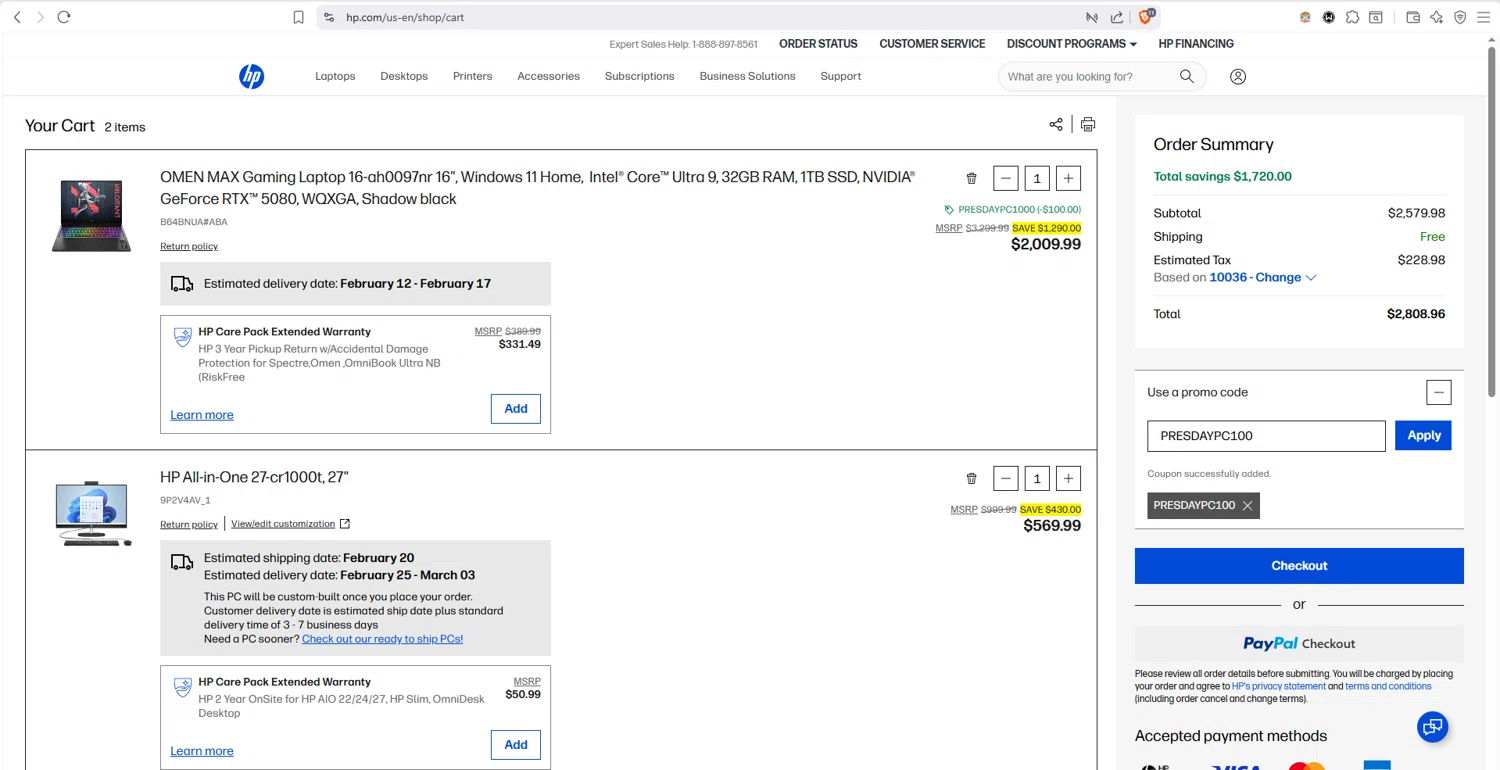Delete the HP All-in-One with trash icon
Viewport: 1500px width, 770px height.
pyautogui.click(x=971, y=478)
